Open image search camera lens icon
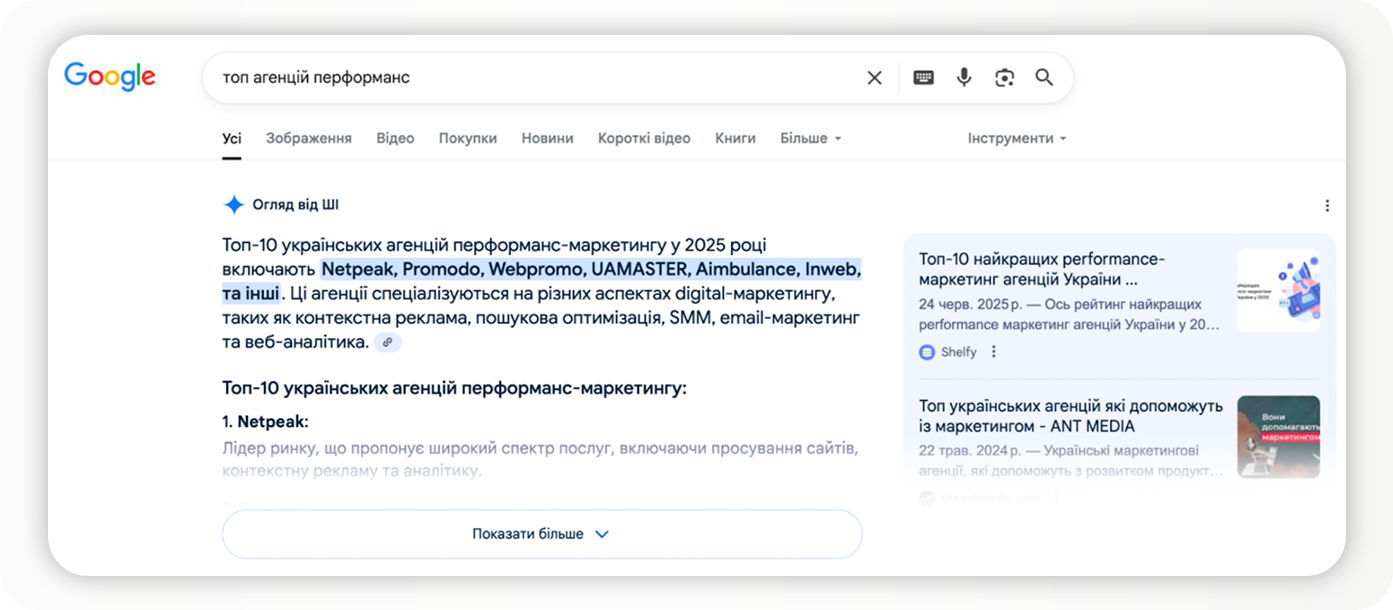1393x610 pixels. point(1004,78)
